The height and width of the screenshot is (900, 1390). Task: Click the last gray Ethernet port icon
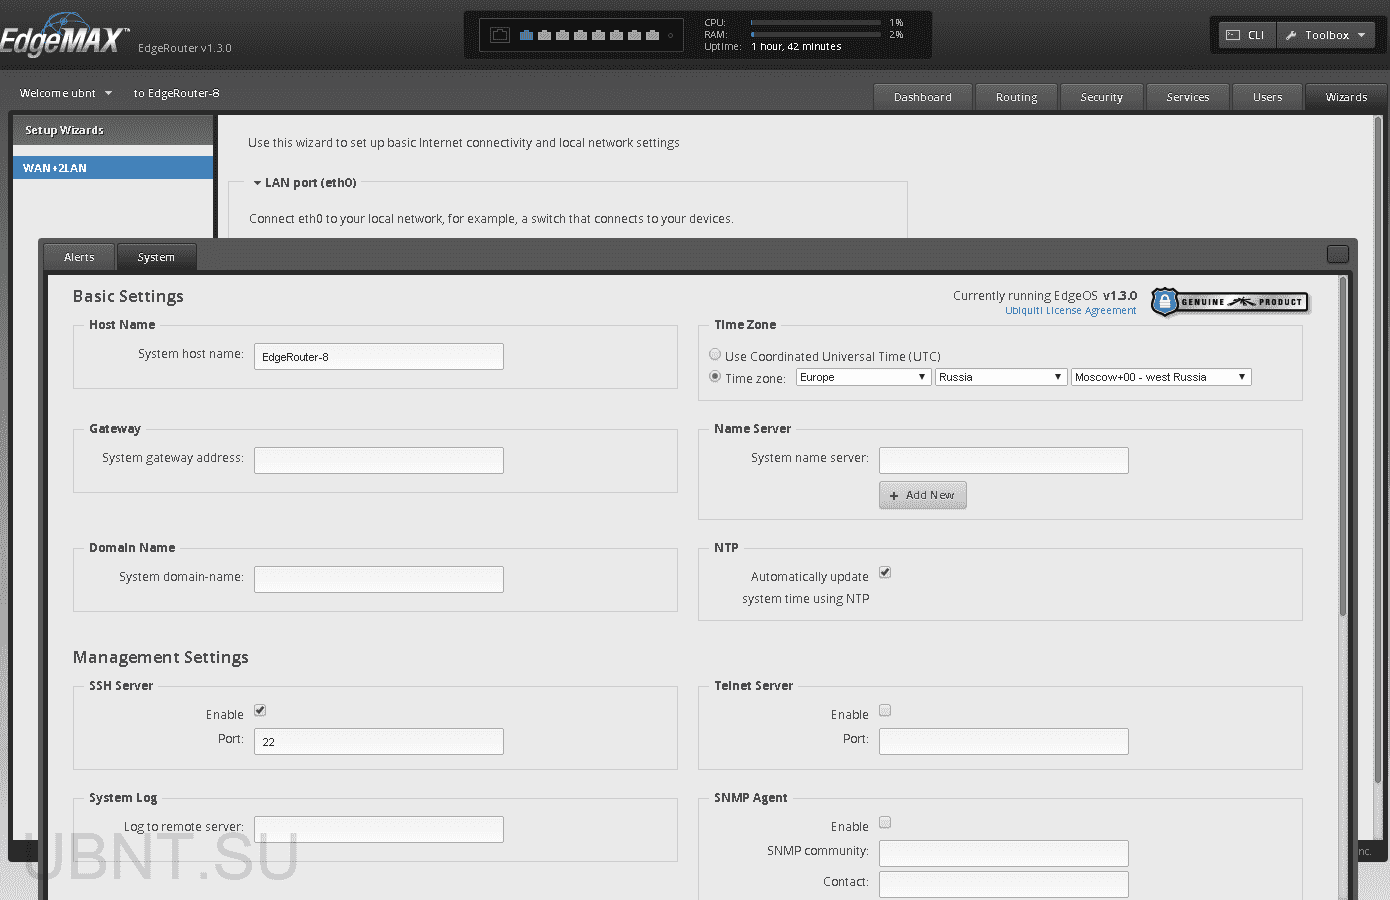point(653,35)
